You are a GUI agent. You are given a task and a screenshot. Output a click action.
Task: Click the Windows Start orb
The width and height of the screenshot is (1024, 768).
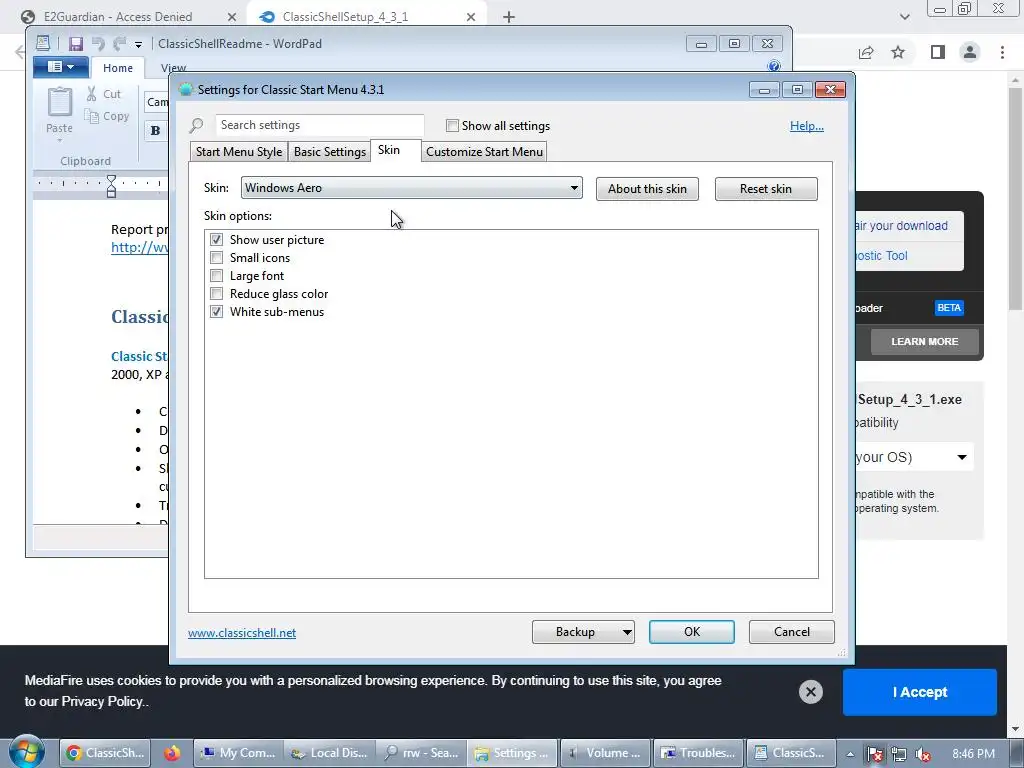coord(26,752)
